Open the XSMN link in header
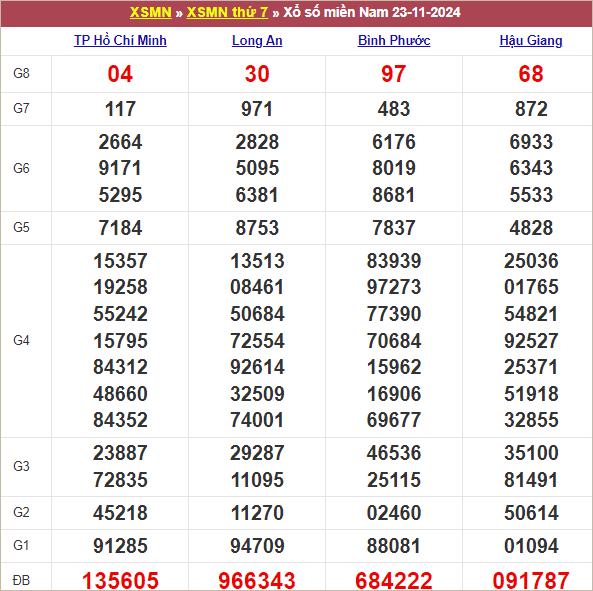 tap(151, 12)
